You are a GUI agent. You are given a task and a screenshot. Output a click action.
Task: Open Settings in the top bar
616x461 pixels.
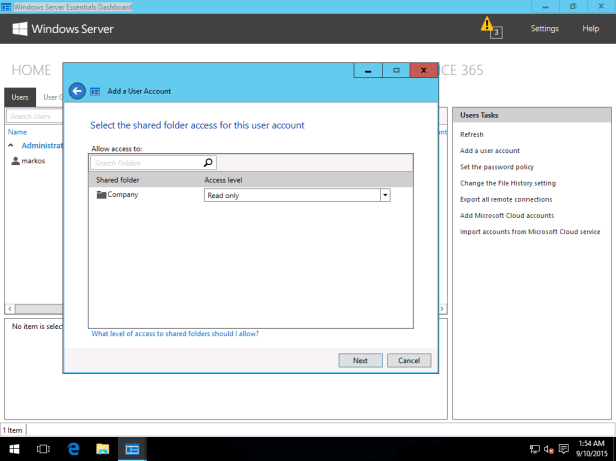[544, 29]
